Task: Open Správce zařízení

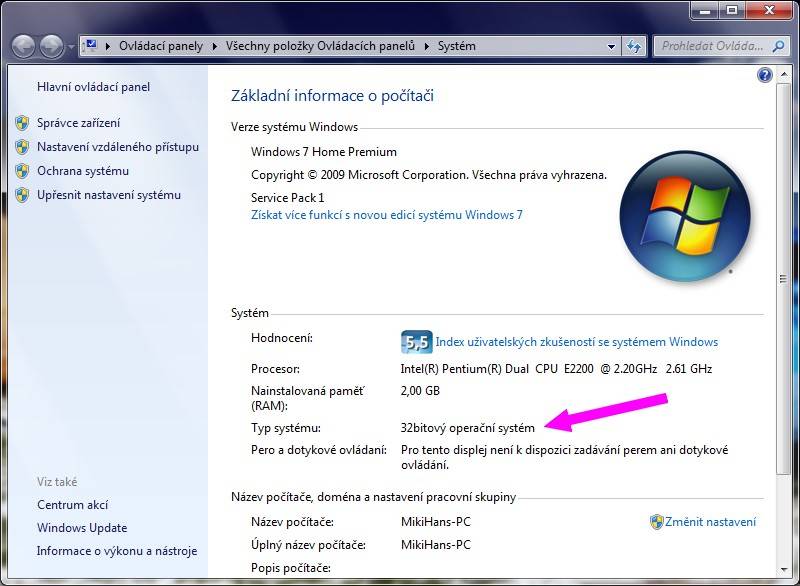Action: [79, 123]
